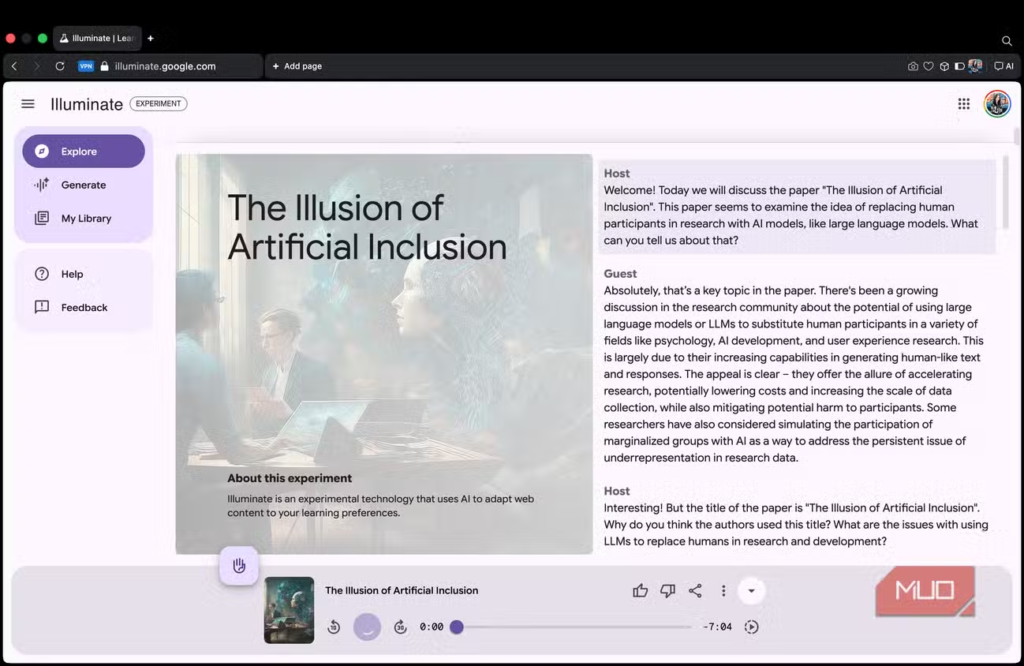Open the three-dot more options menu
This screenshot has width=1024, height=666.
click(723, 591)
